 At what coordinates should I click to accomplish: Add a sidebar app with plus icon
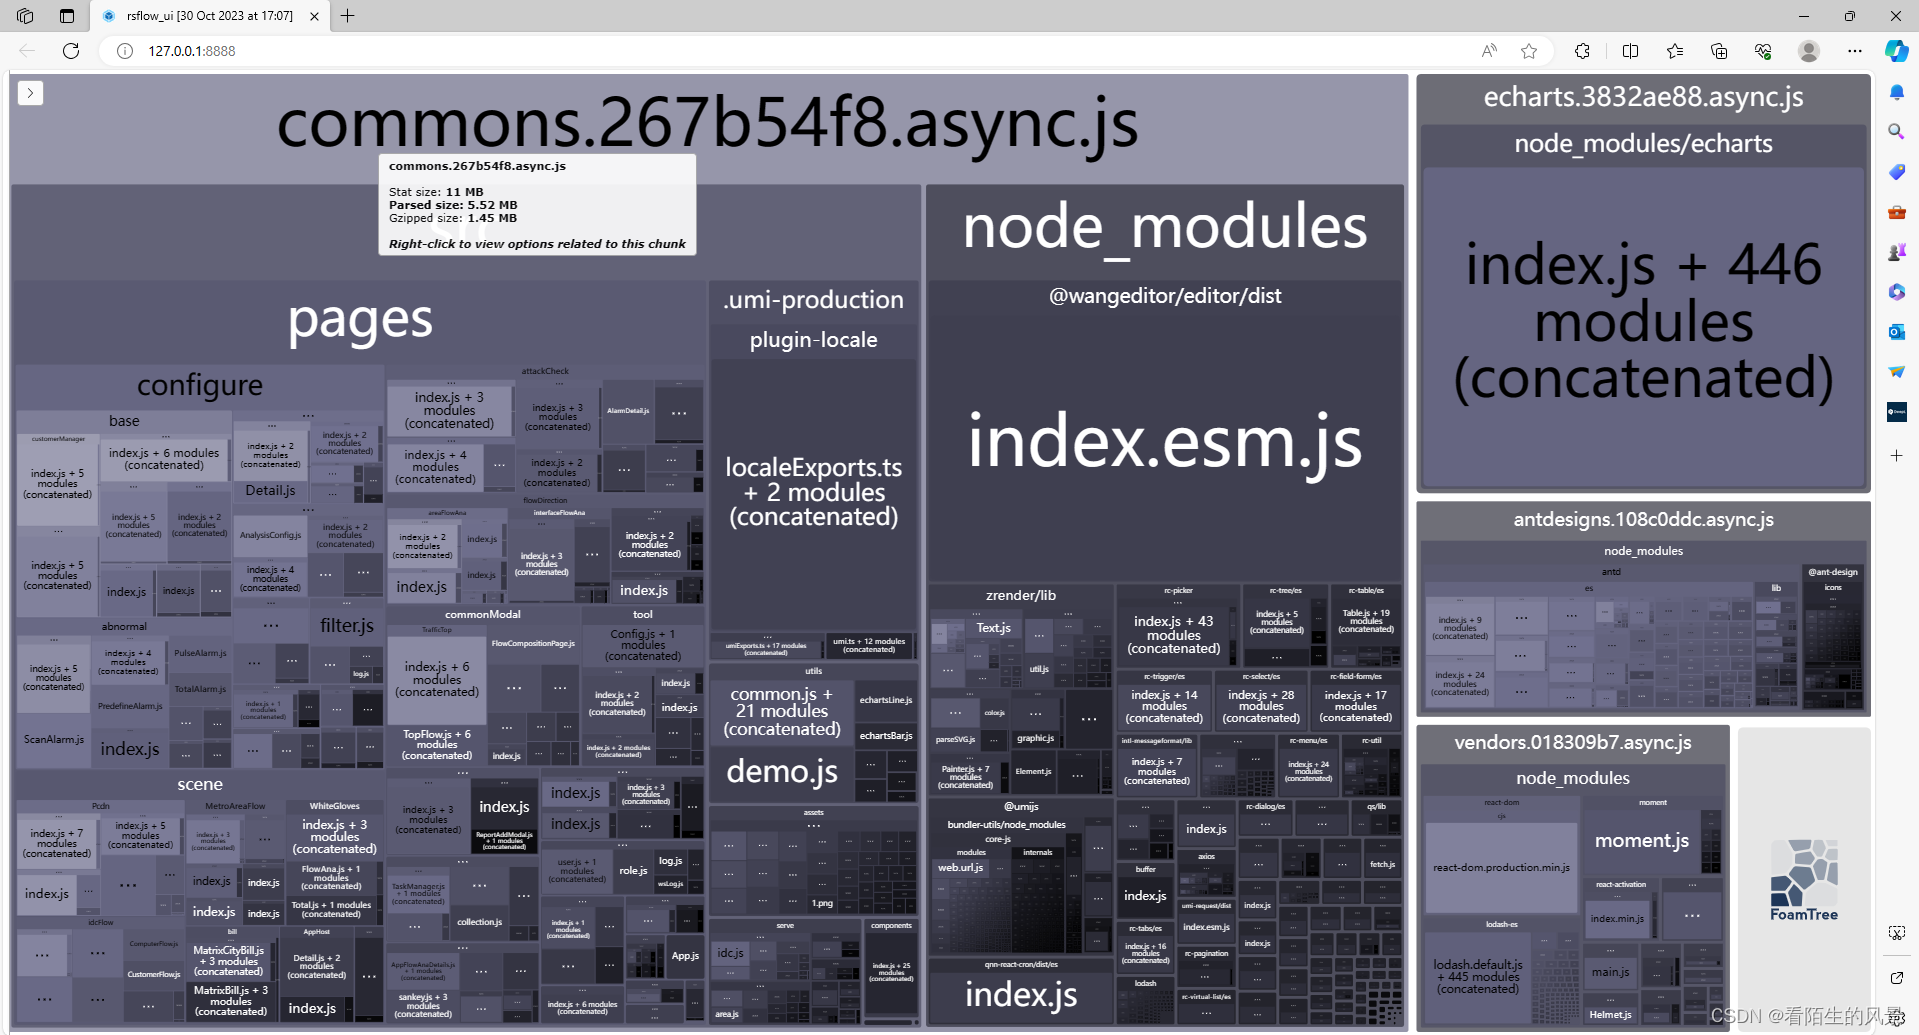point(1897,455)
